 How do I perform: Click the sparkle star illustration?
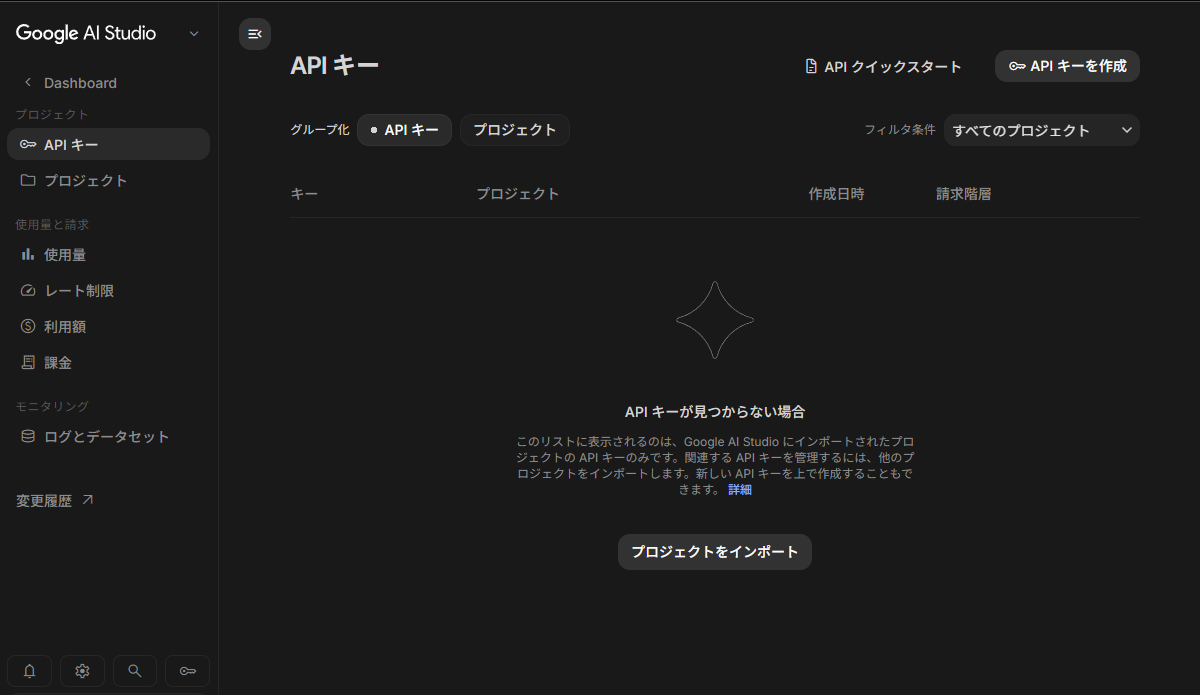[715, 320]
